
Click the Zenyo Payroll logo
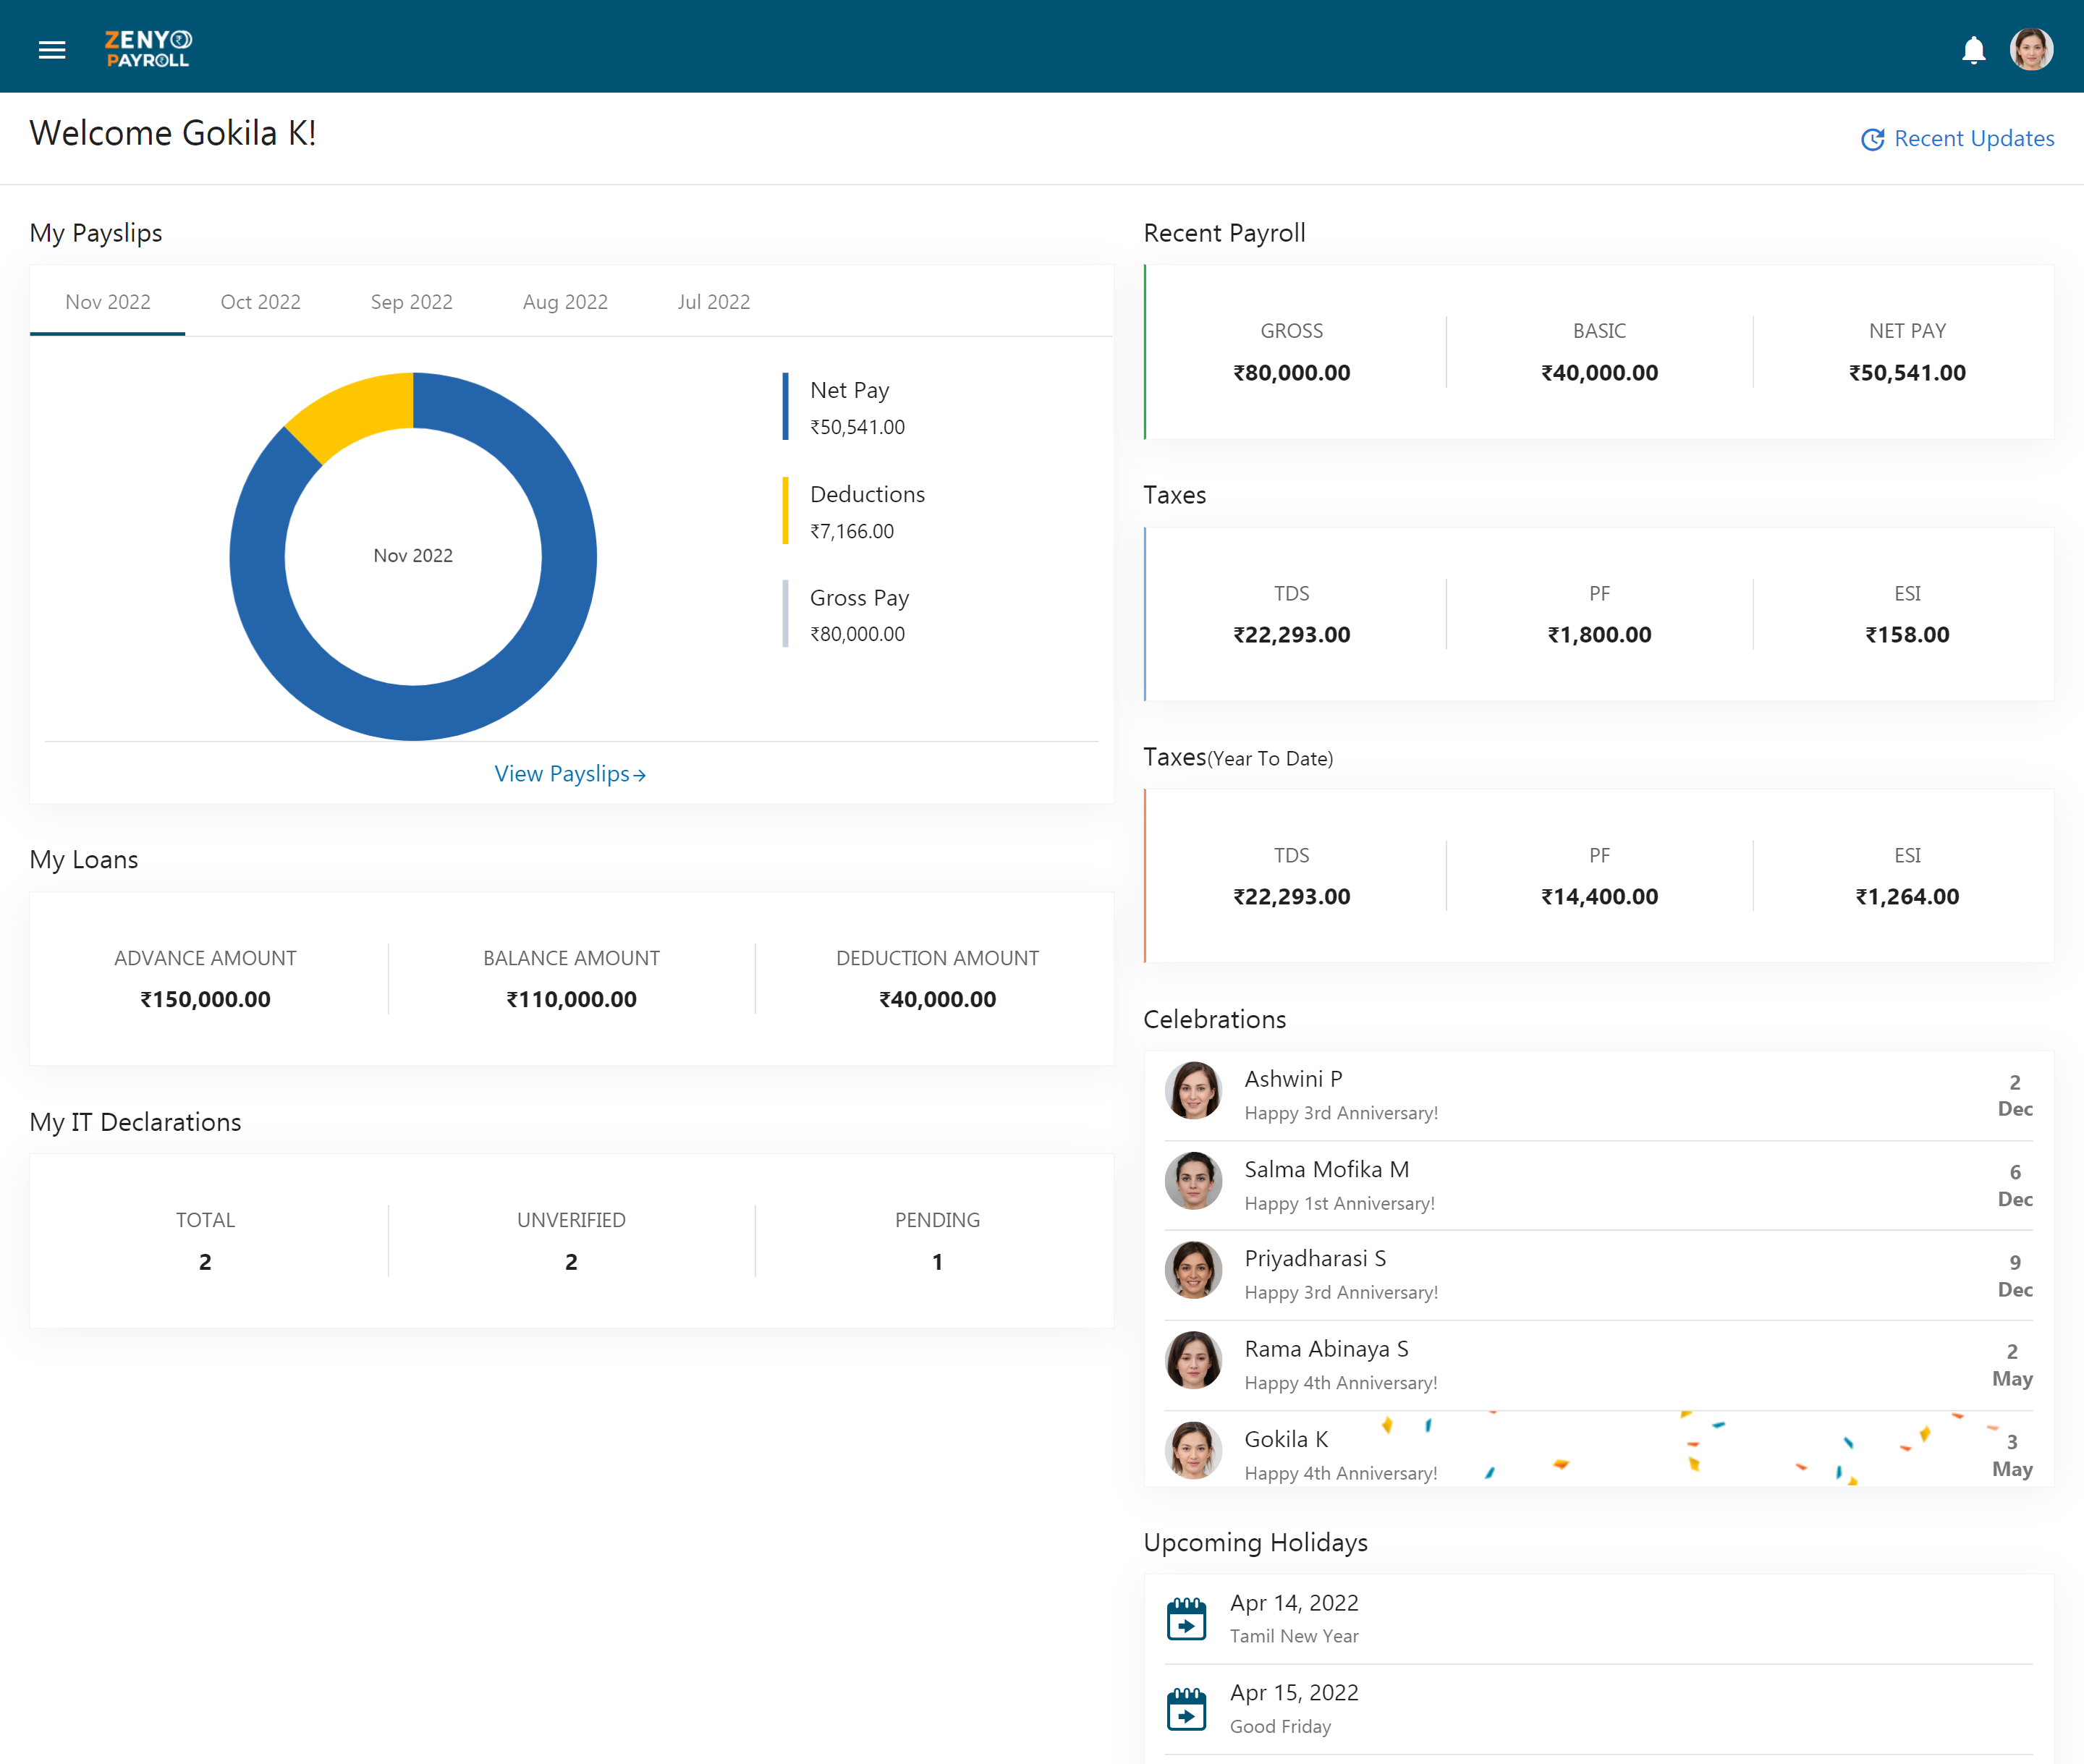click(x=149, y=48)
